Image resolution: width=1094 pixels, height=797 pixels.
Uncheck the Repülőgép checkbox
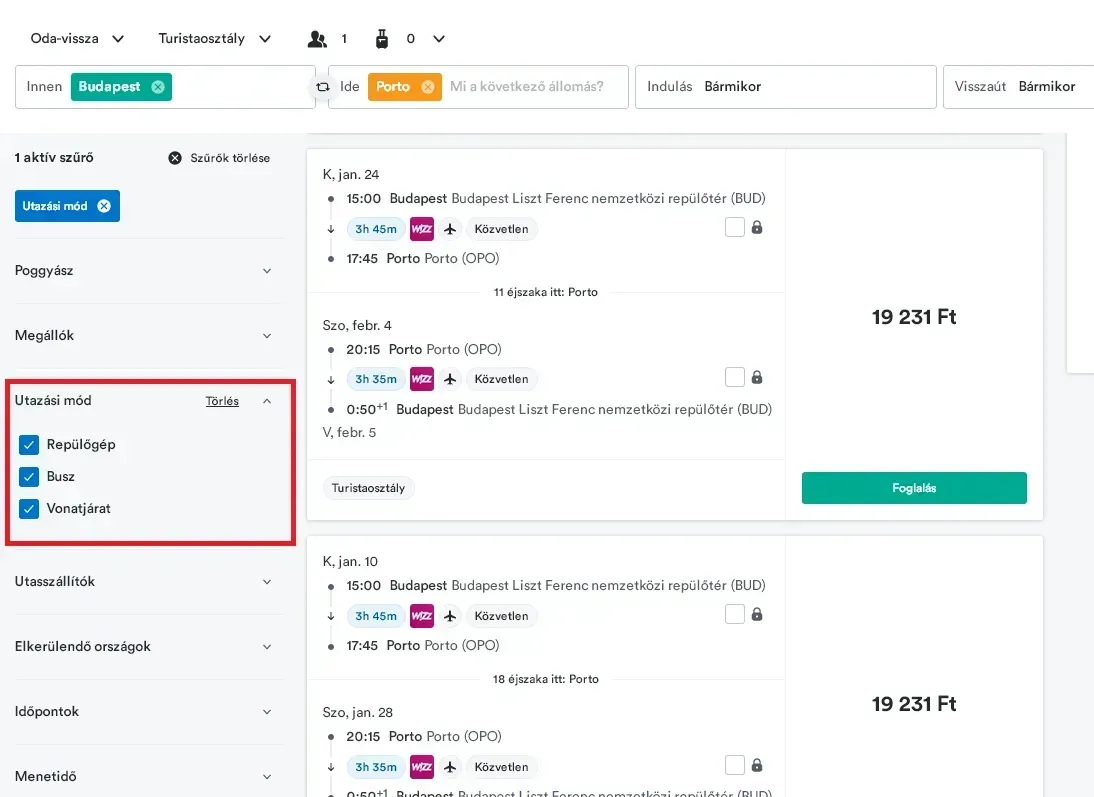tap(29, 445)
